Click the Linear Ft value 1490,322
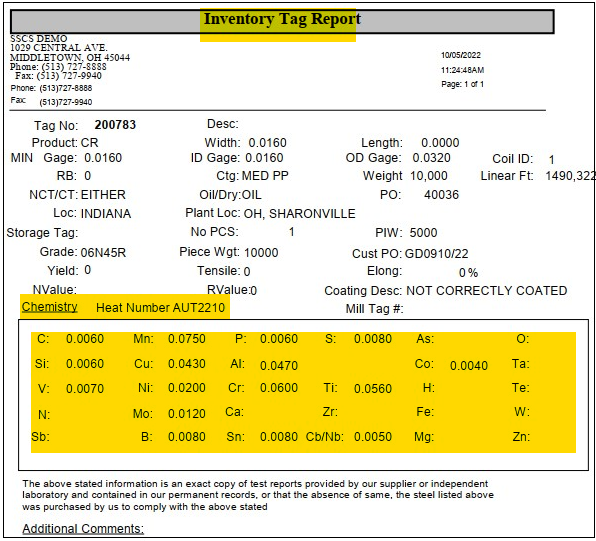Image resolution: width=596 pixels, height=541 pixels. pyautogui.click(x=570, y=176)
